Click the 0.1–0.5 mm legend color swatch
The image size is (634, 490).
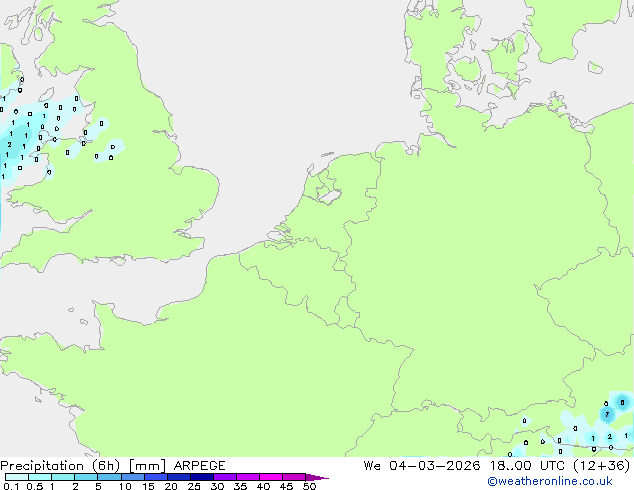pos(17,477)
